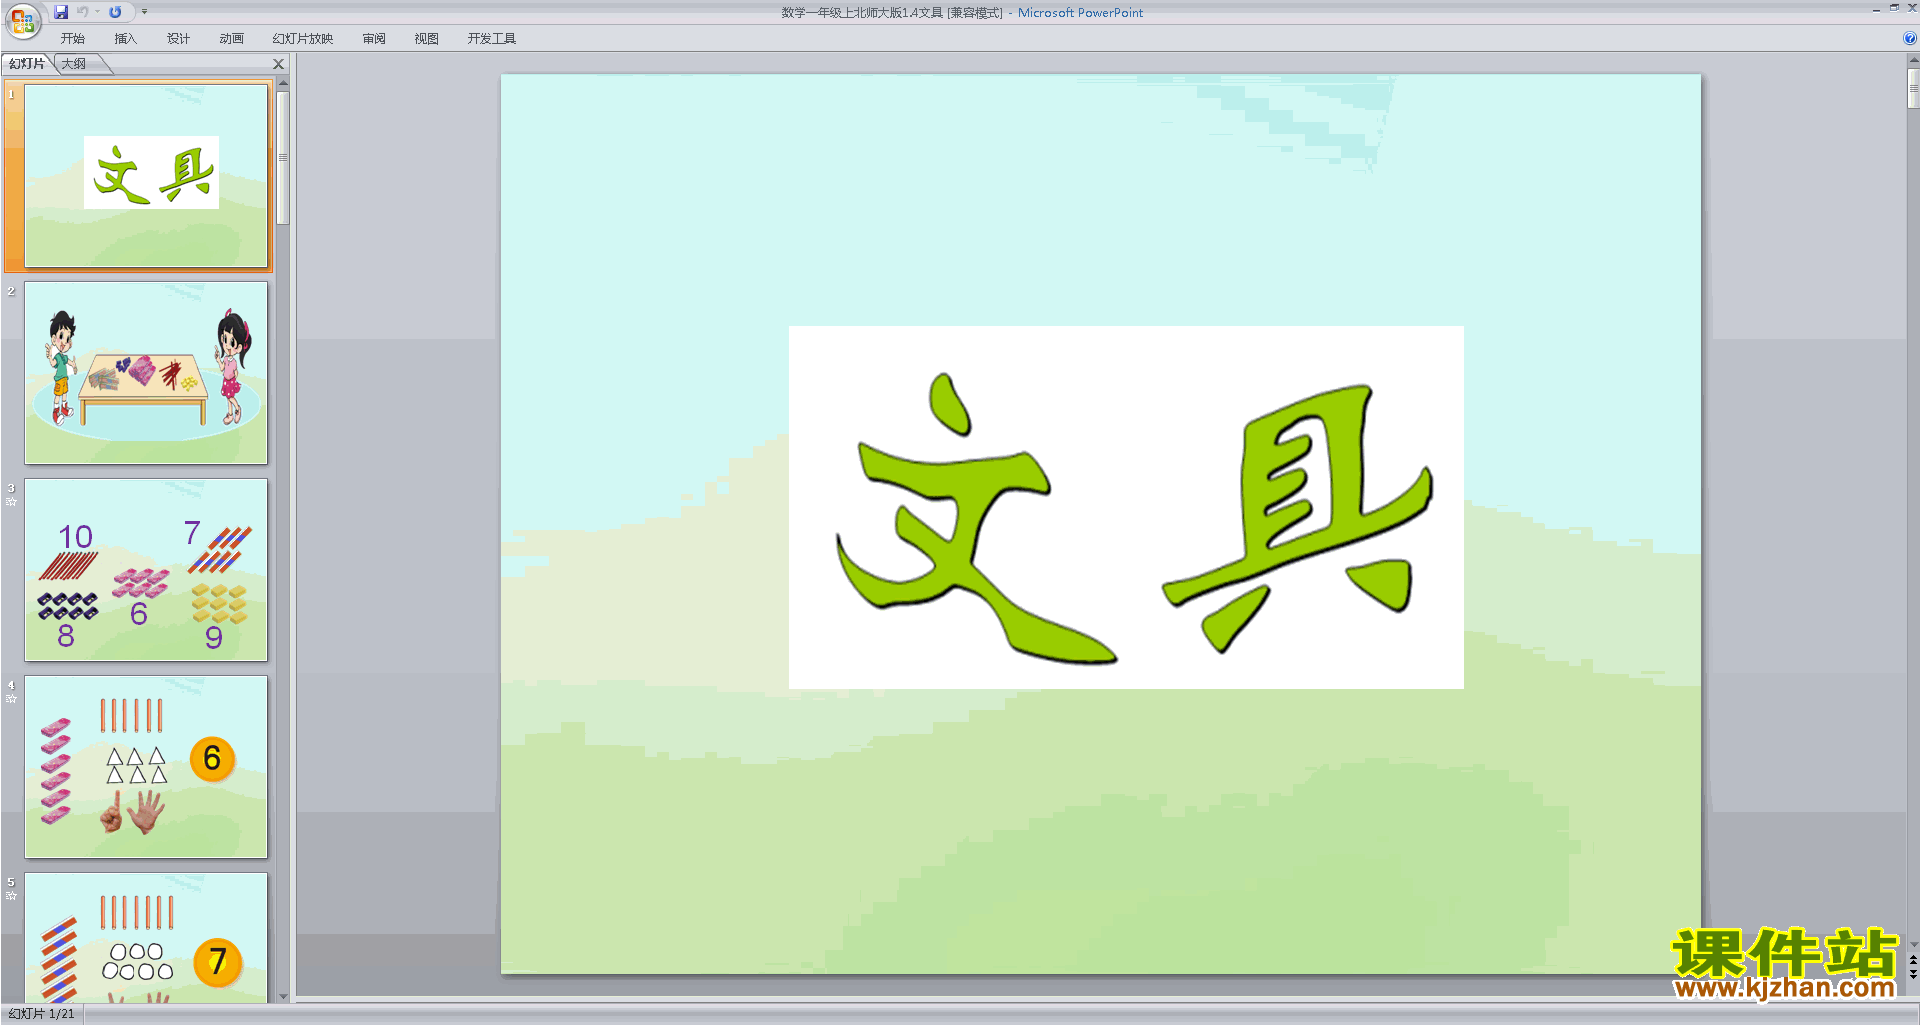This screenshot has height=1025, width=1920.
Task: Click animation star icon beside slide 4
Action: point(11,699)
